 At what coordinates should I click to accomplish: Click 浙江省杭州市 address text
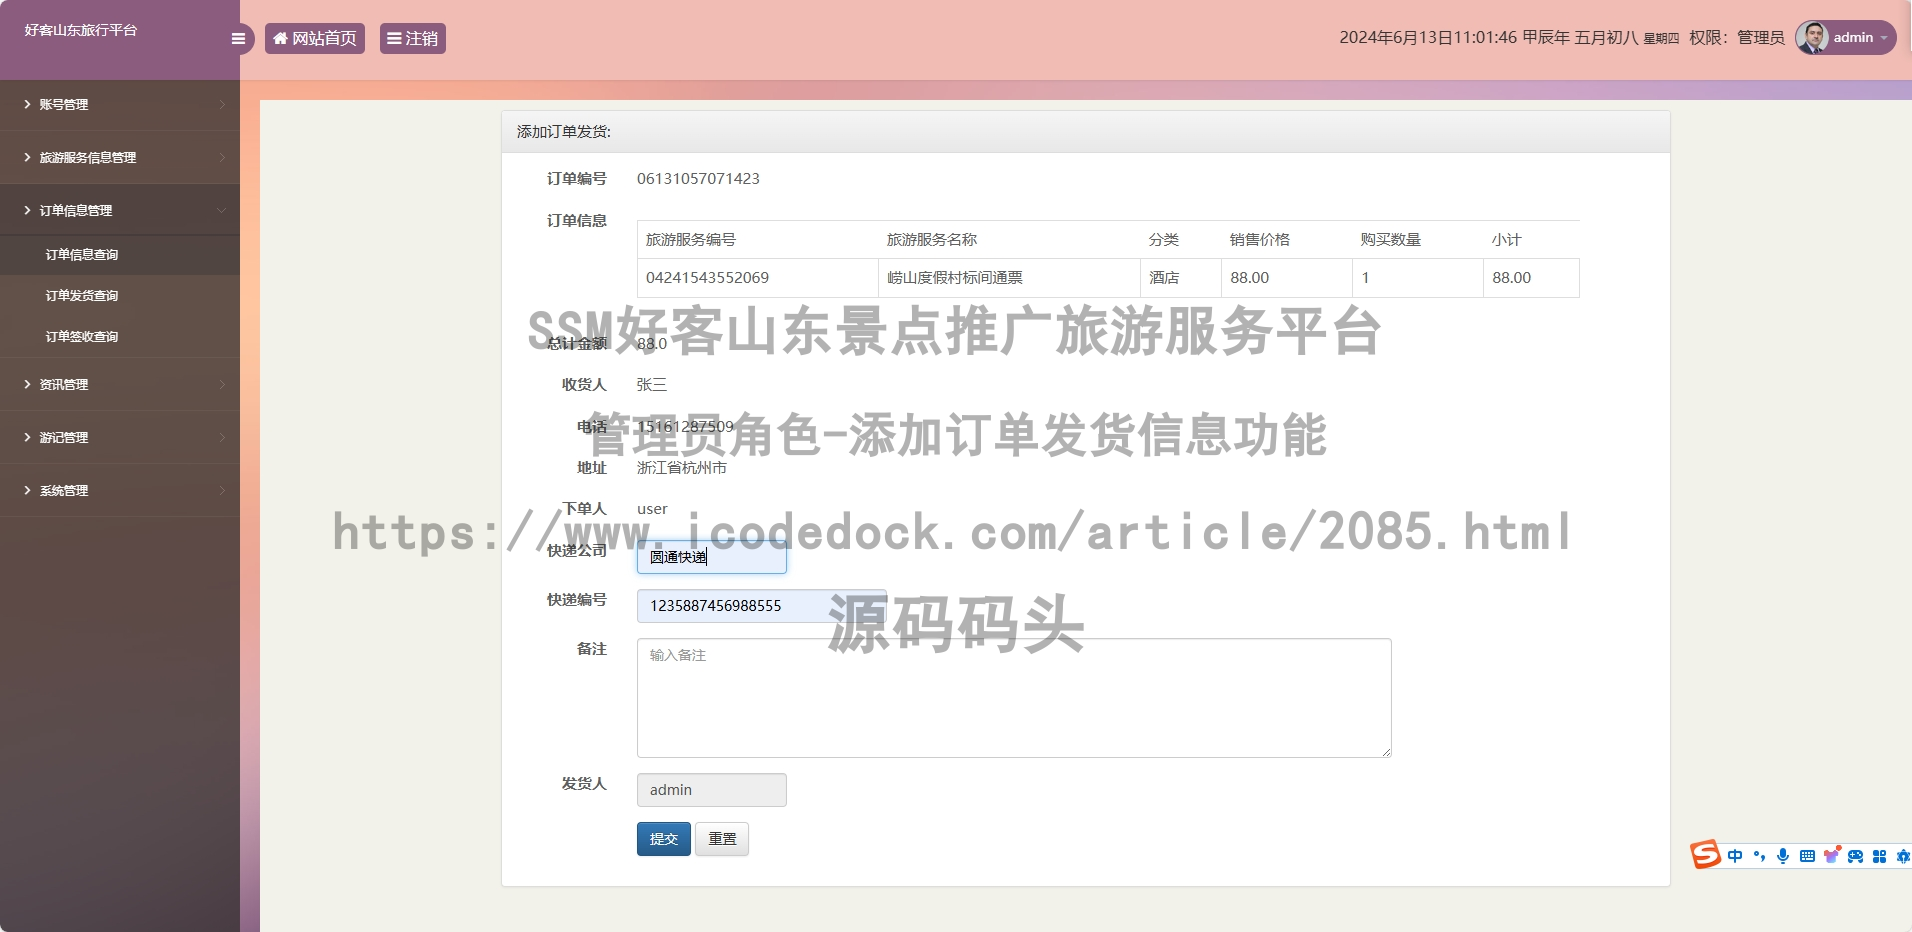(682, 468)
